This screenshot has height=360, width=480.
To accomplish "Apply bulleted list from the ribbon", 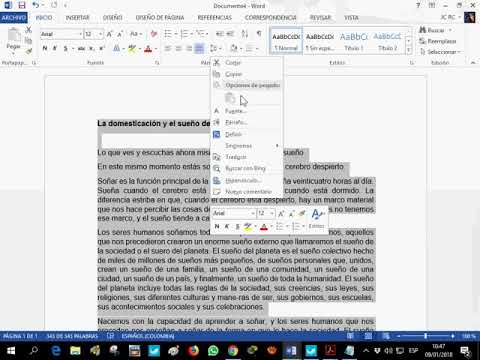I will (168, 34).
